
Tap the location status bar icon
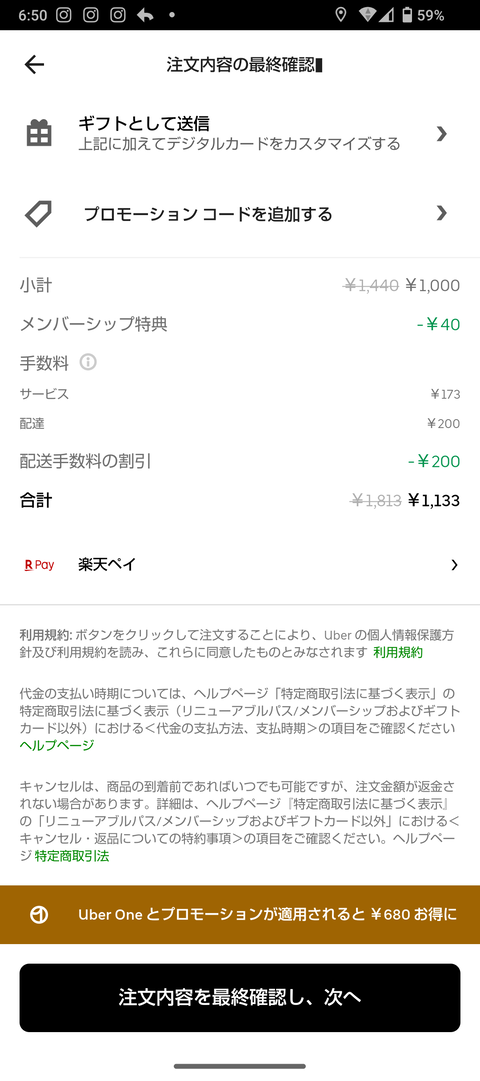point(340,15)
